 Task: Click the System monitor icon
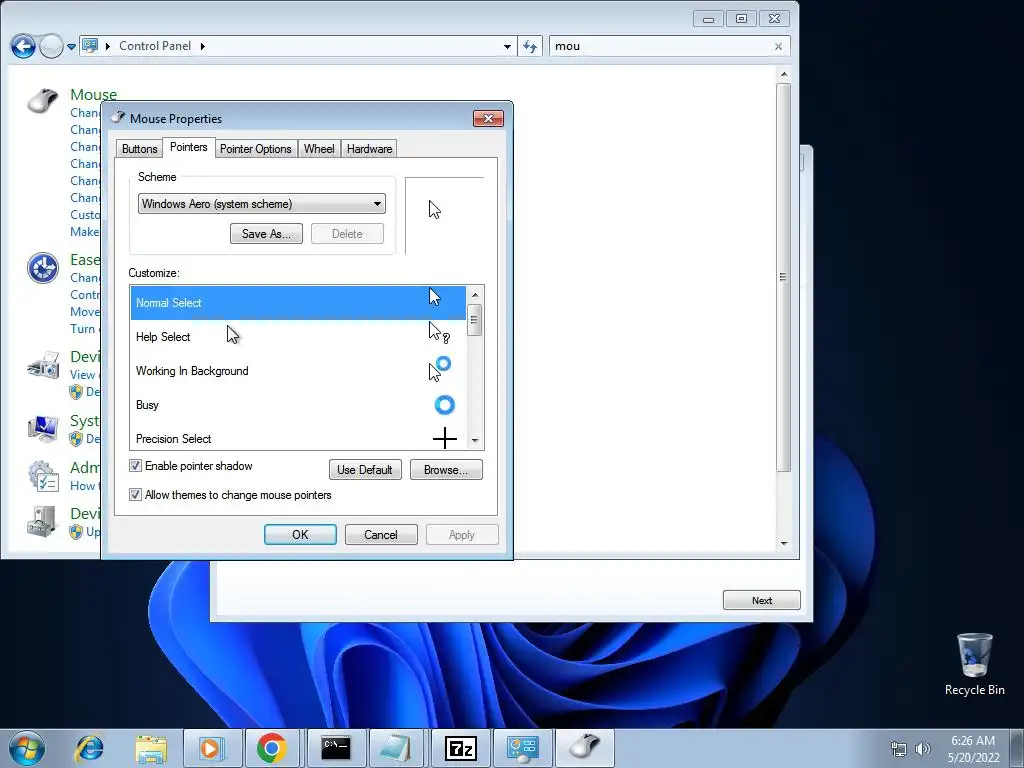click(43, 428)
